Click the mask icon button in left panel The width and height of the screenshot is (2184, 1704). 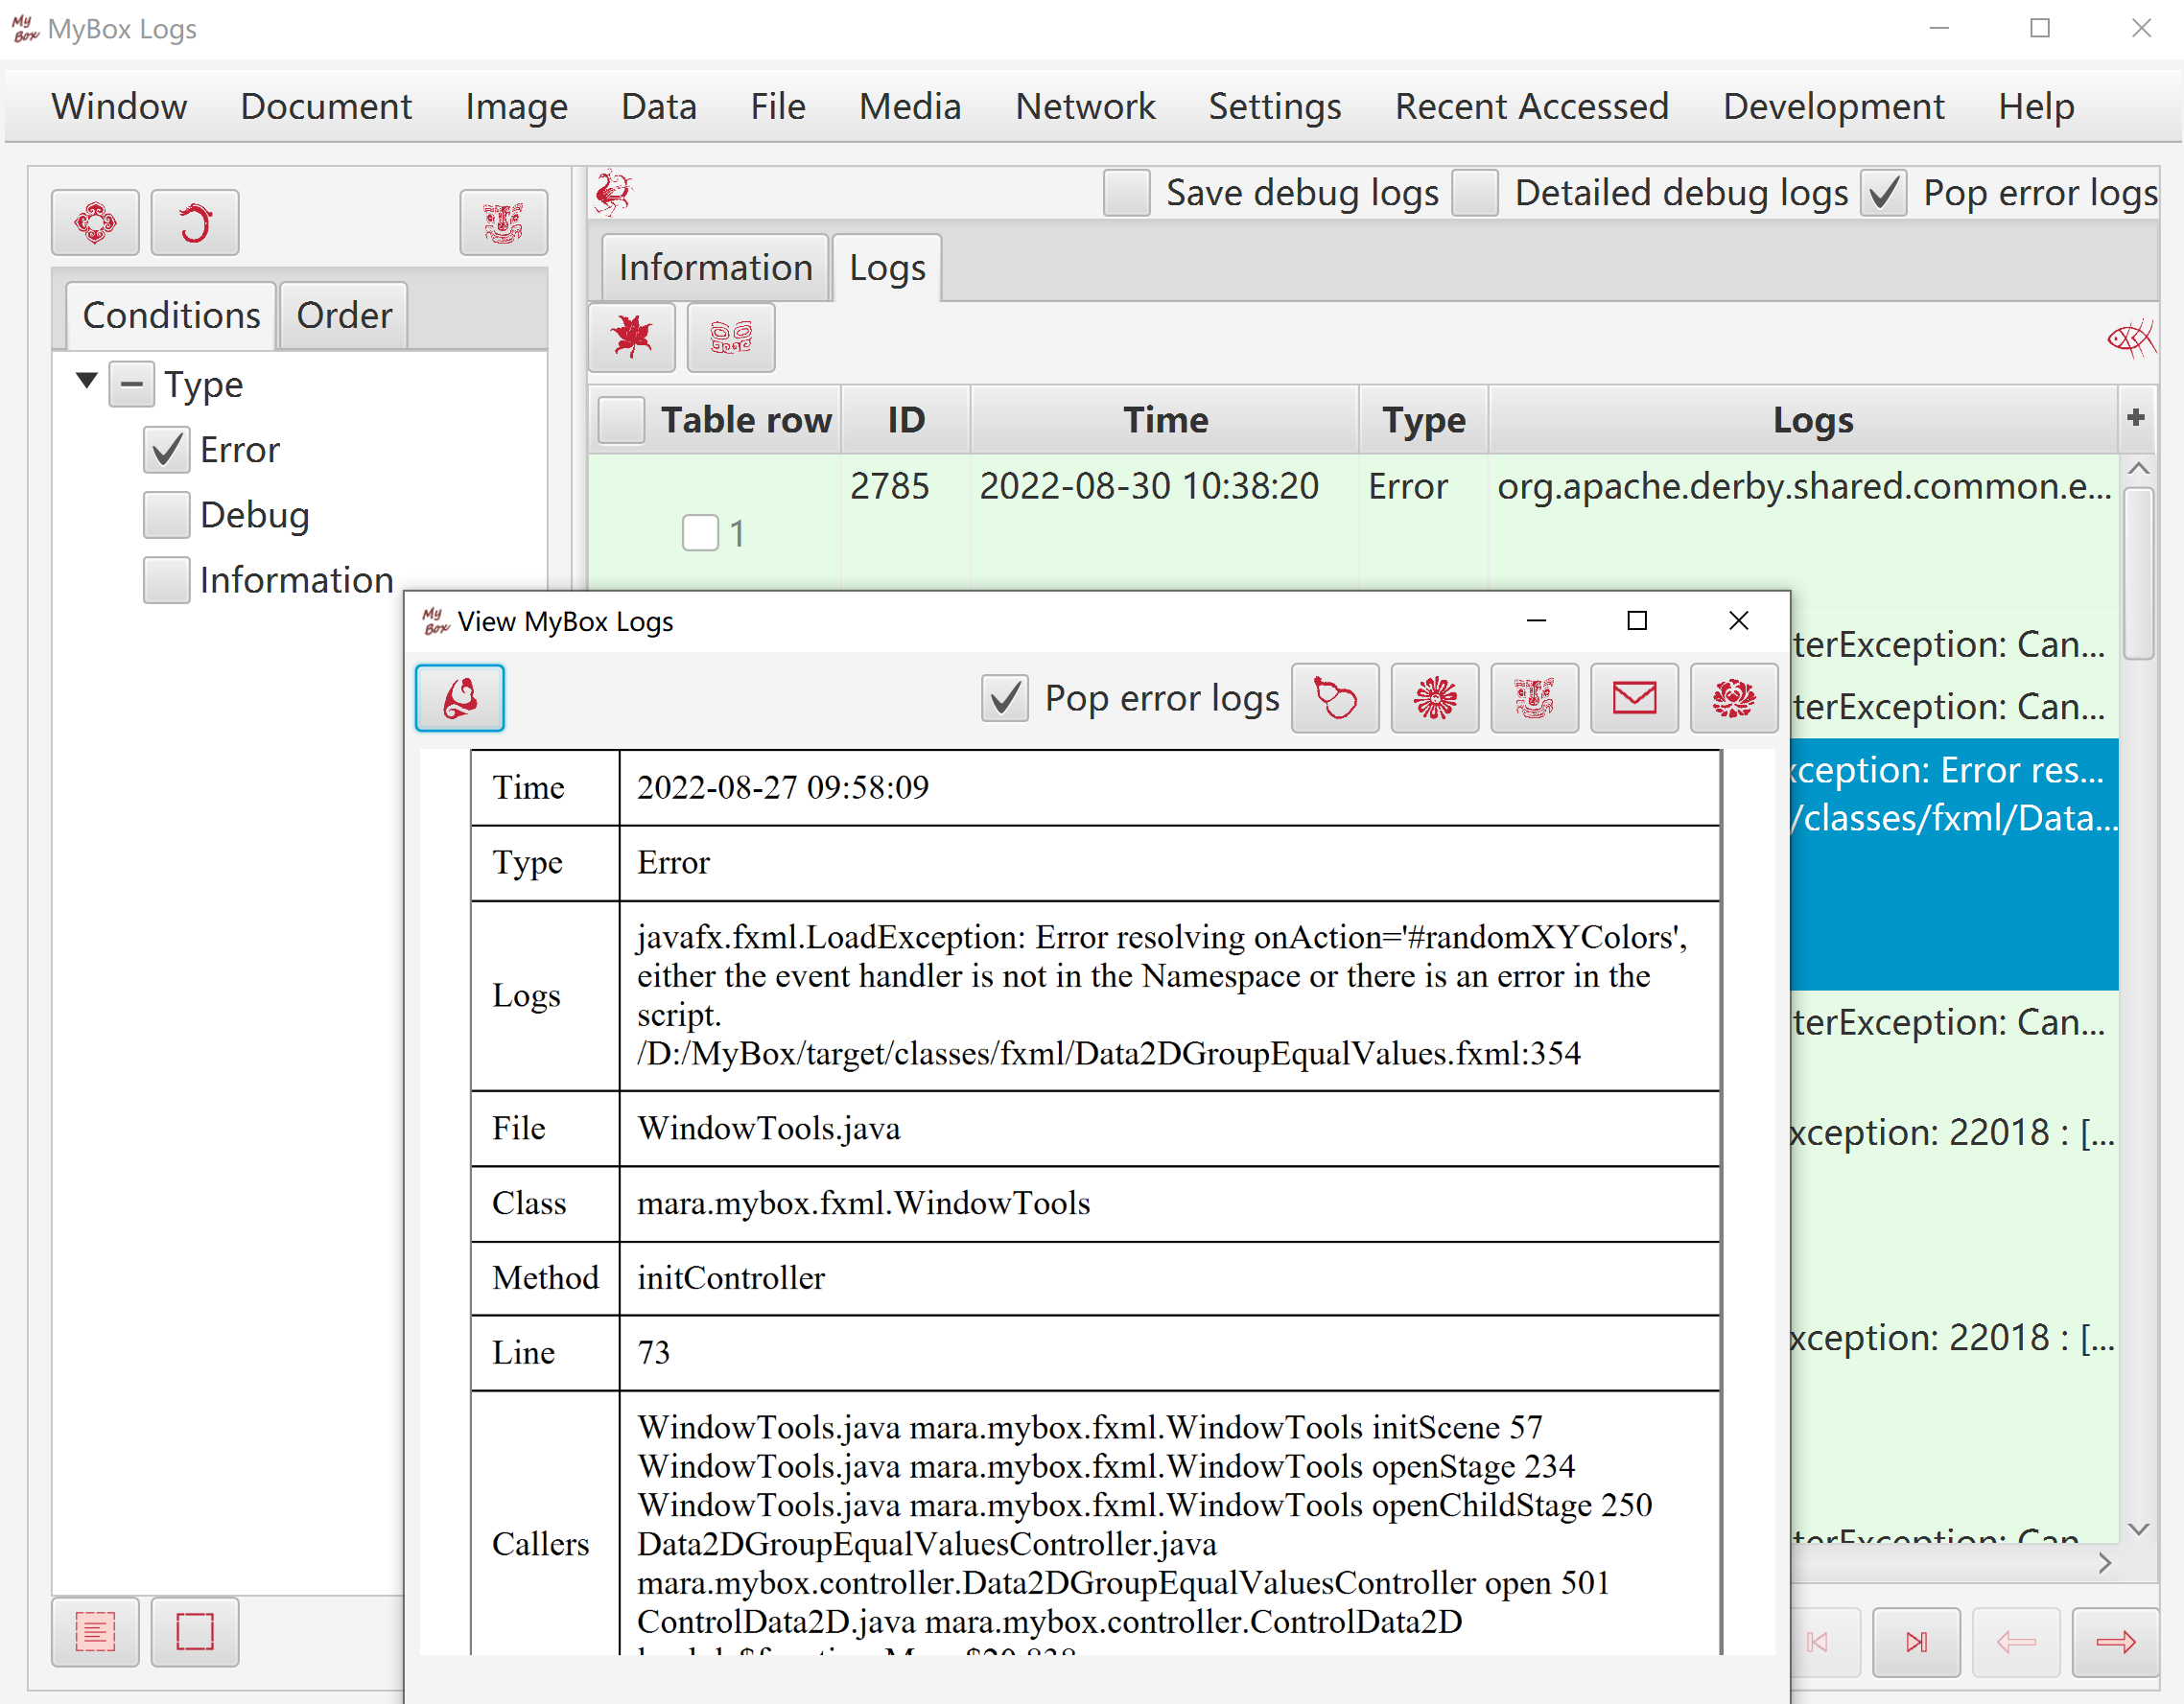point(503,222)
